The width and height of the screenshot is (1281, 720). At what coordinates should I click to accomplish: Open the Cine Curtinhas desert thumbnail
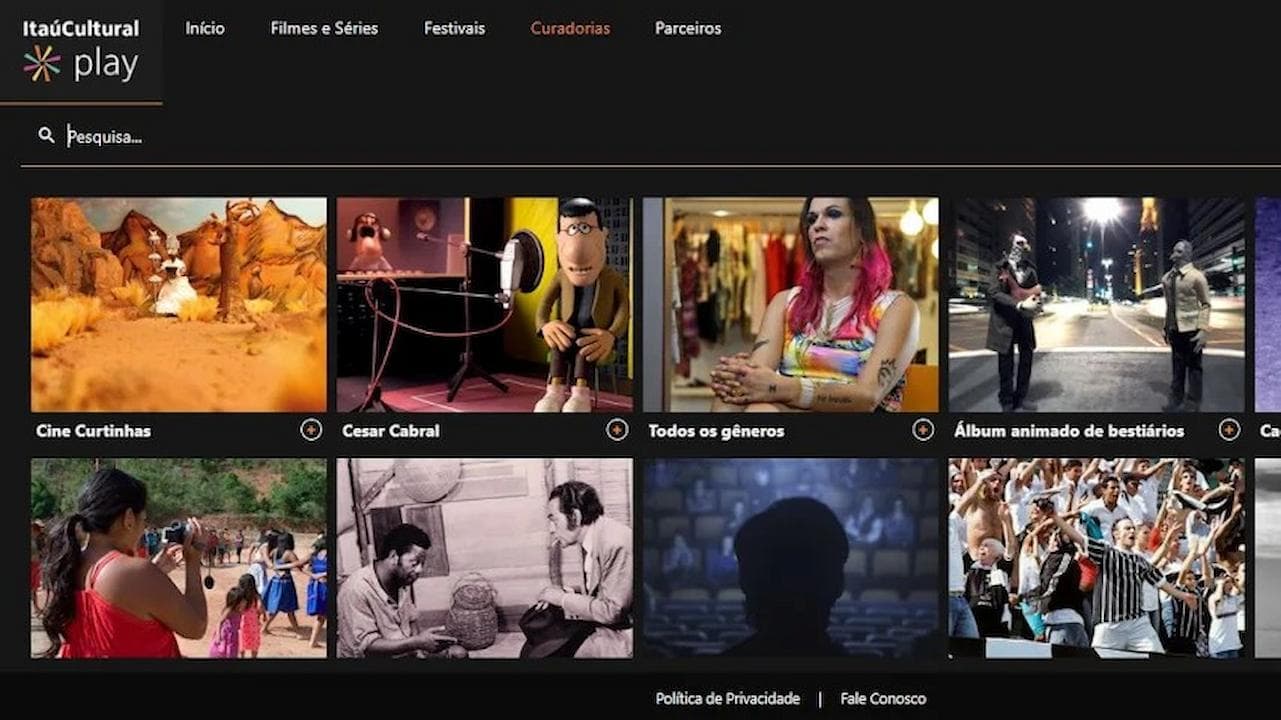179,304
